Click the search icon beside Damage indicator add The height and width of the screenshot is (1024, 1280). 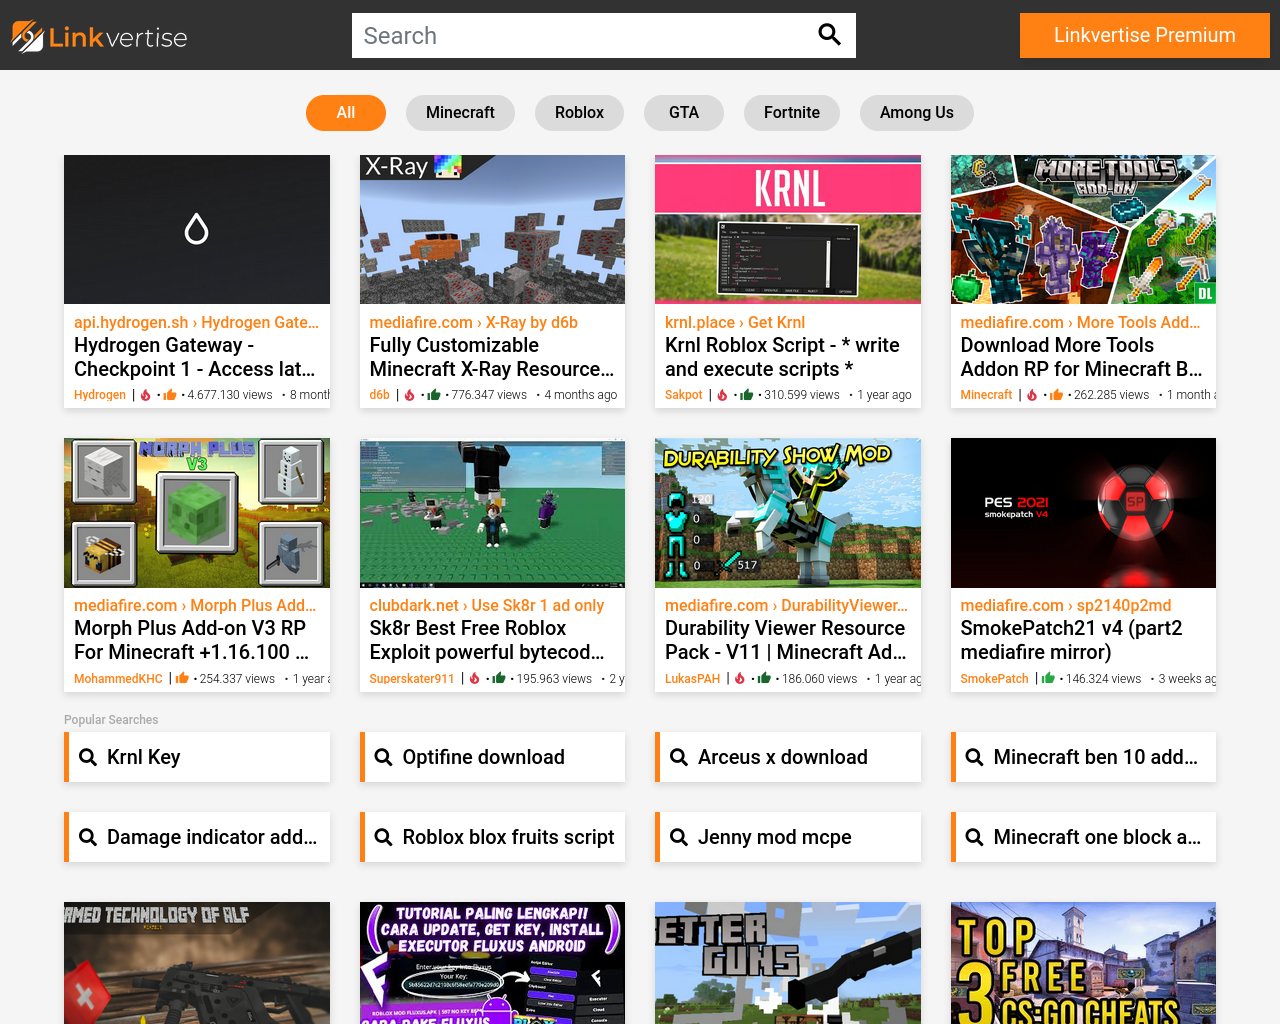coord(88,837)
